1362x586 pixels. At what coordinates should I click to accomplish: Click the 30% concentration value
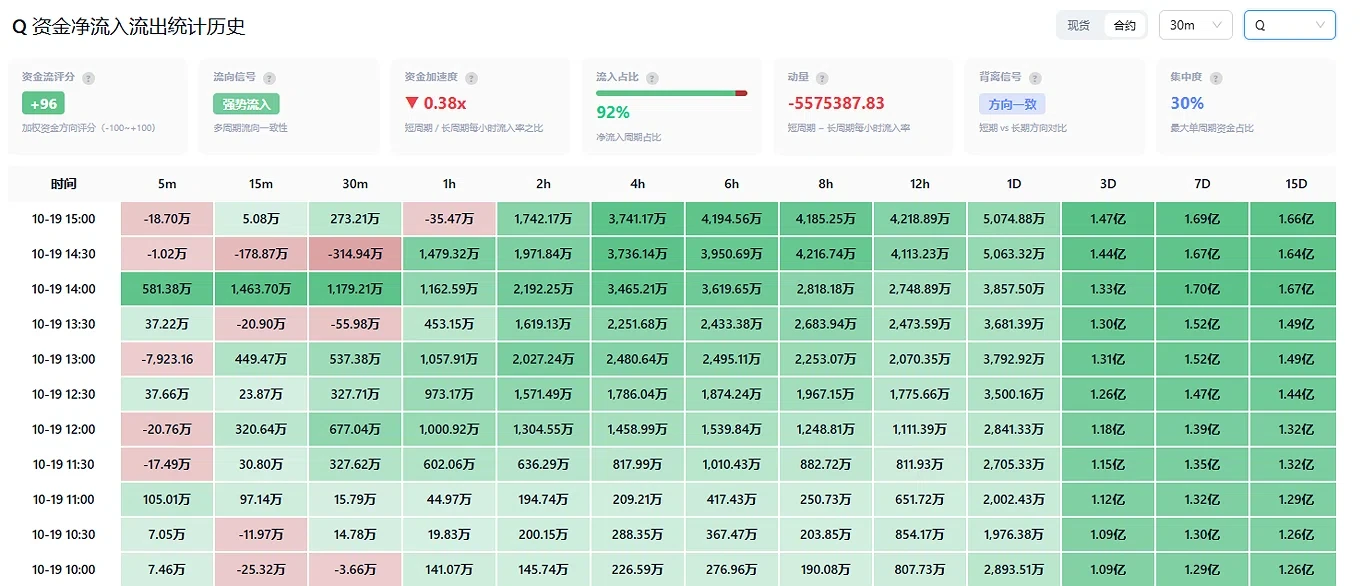click(x=1187, y=103)
